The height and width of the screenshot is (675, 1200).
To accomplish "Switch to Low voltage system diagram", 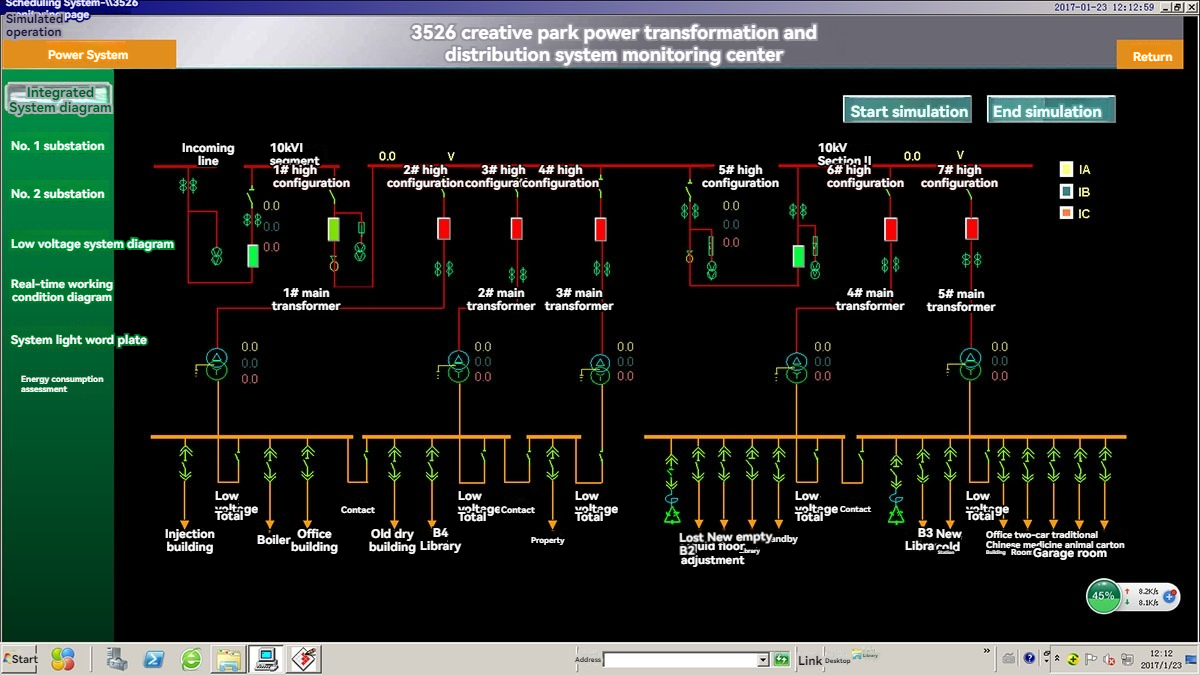I will click(92, 244).
